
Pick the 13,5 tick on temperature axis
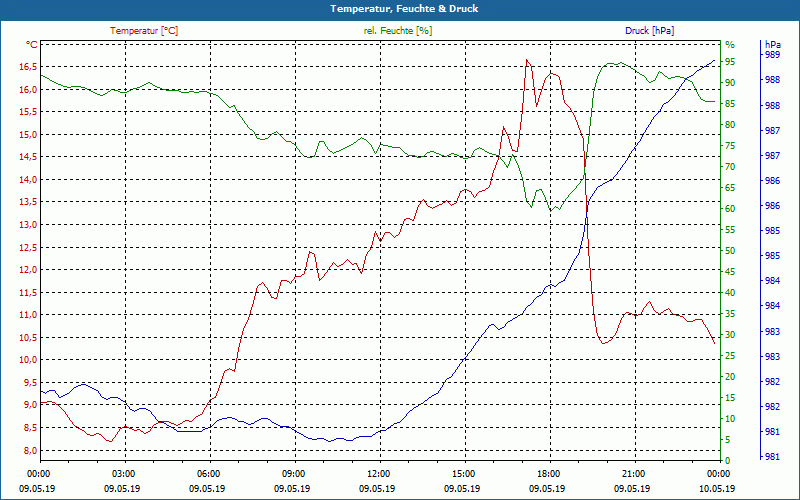click(28, 202)
